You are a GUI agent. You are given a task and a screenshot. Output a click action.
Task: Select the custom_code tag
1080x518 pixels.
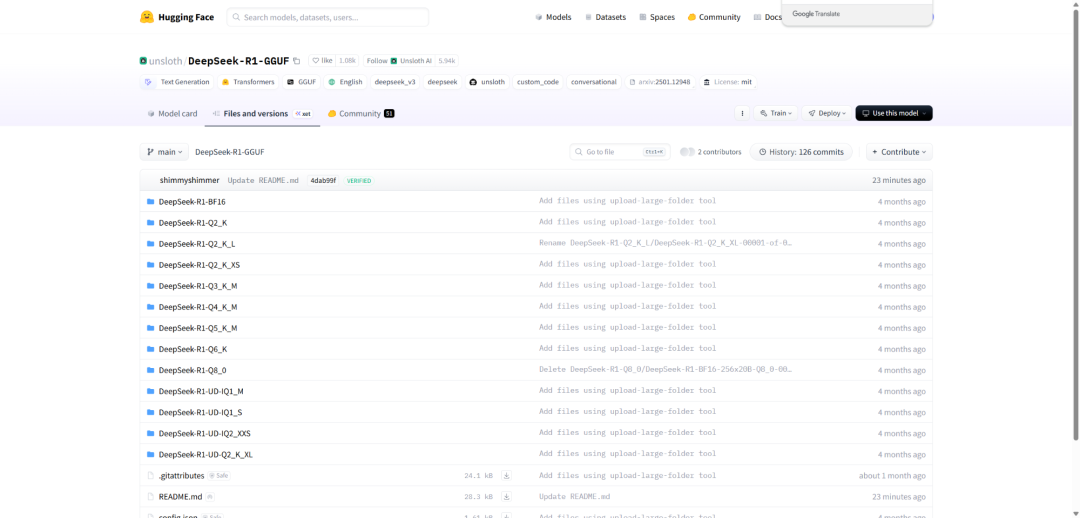click(538, 82)
